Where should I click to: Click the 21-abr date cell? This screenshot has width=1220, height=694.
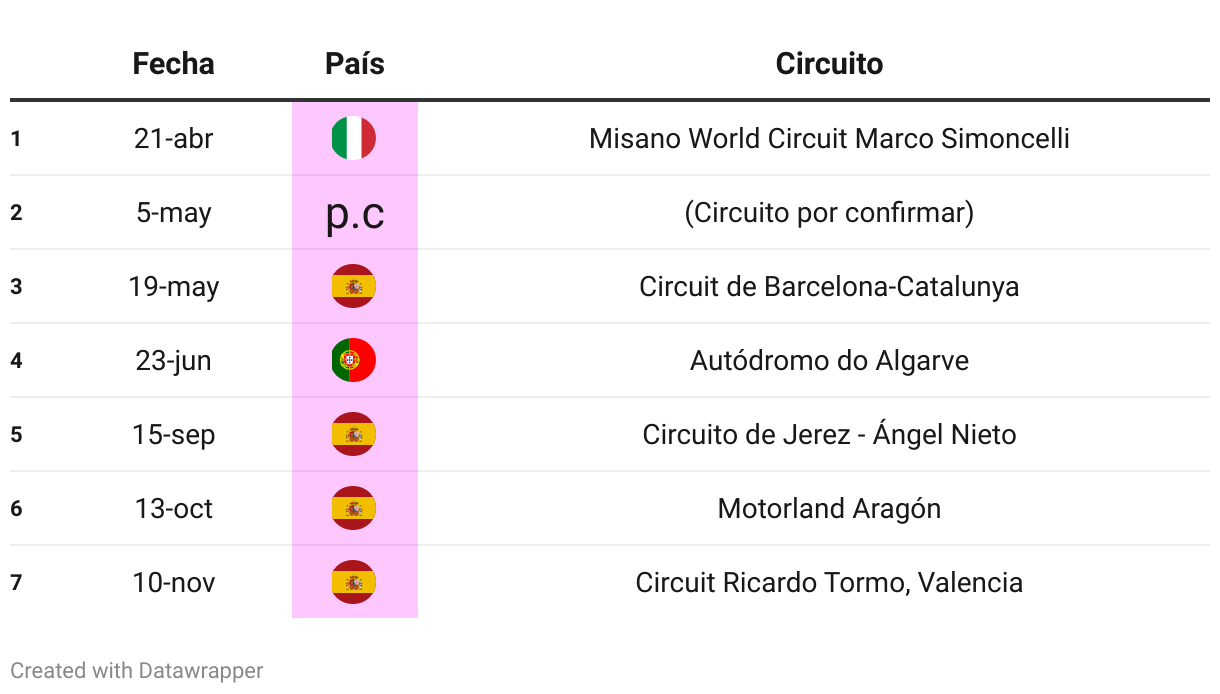pyautogui.click(x=173, y=138)
